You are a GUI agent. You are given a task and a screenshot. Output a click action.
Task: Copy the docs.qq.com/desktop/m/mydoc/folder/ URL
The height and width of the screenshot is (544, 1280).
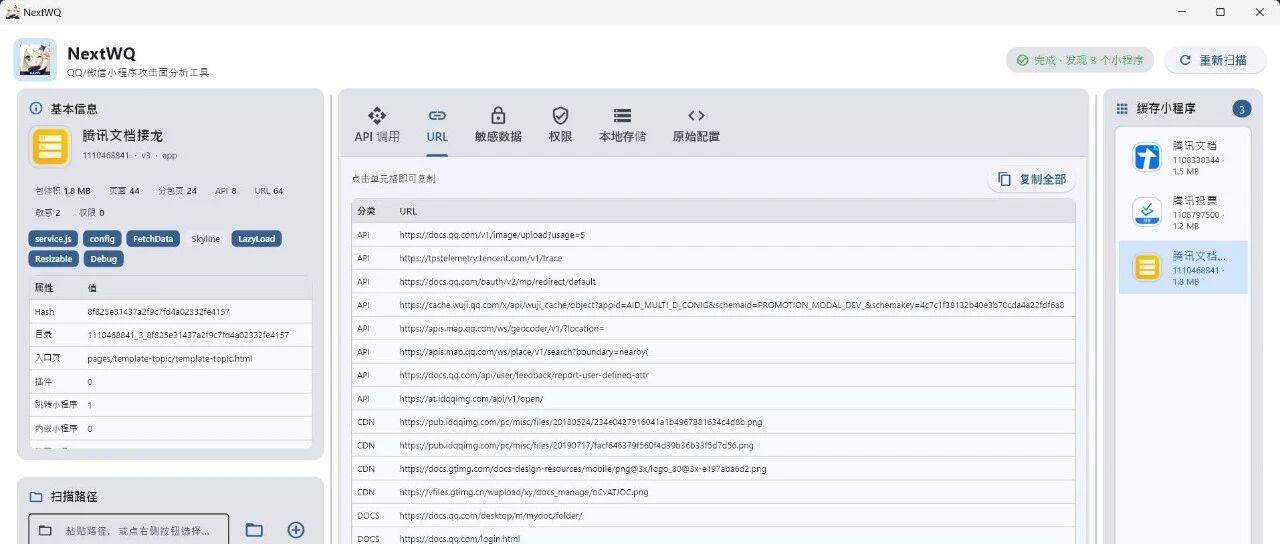490,515
